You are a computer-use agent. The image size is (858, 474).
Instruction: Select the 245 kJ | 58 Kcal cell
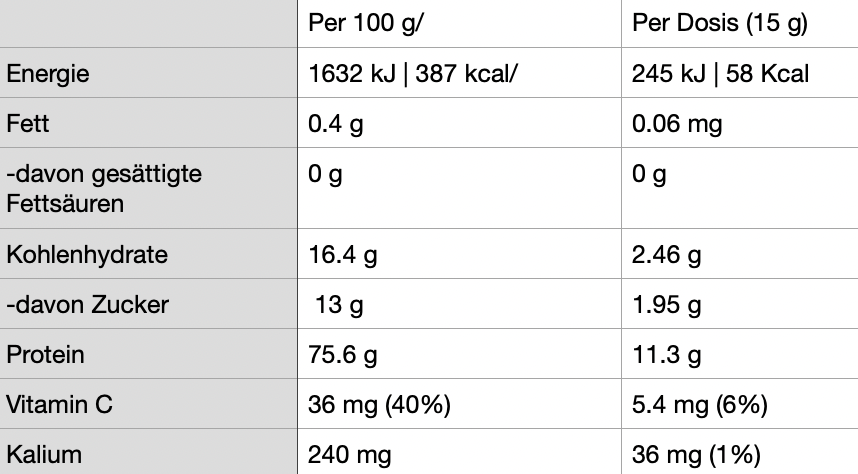click(740, 73)
